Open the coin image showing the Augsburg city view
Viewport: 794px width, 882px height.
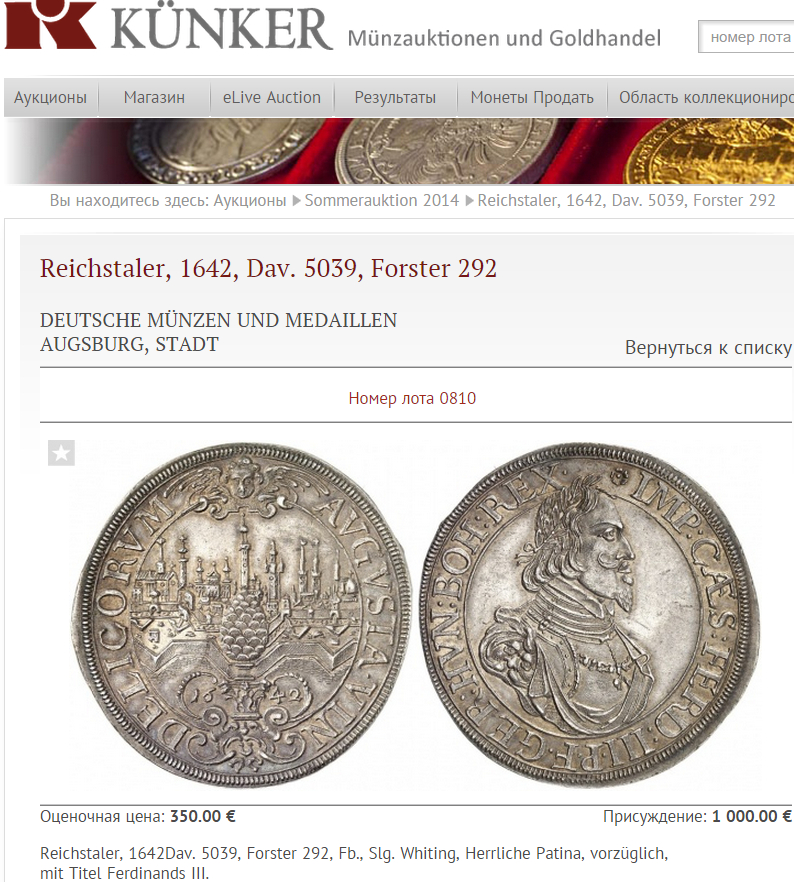tap(241, 615)
